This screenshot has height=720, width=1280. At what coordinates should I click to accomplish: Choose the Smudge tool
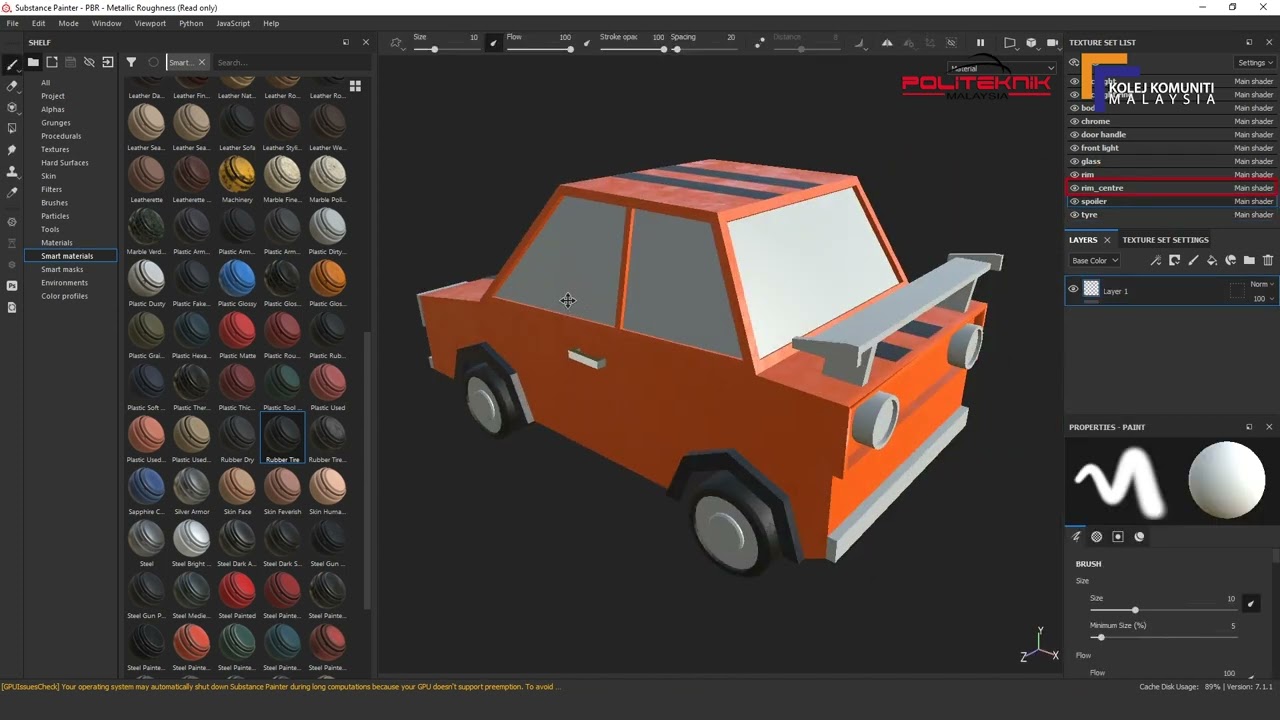click(12, 150)
